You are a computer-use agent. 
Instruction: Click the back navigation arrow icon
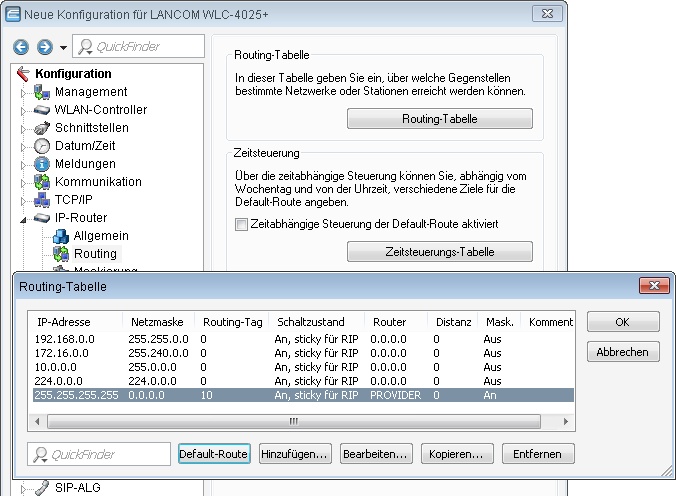click(22, 47)
